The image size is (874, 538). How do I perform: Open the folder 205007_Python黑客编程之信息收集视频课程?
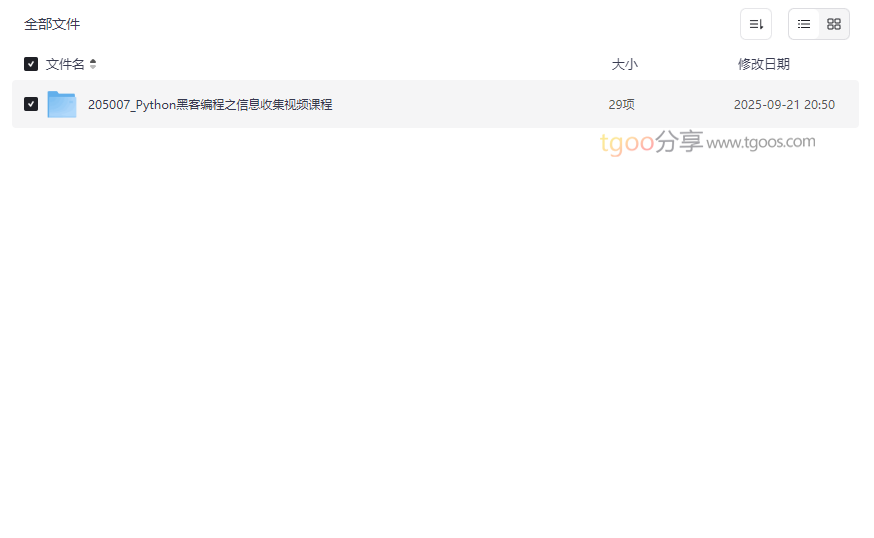[x=210, y=104]
